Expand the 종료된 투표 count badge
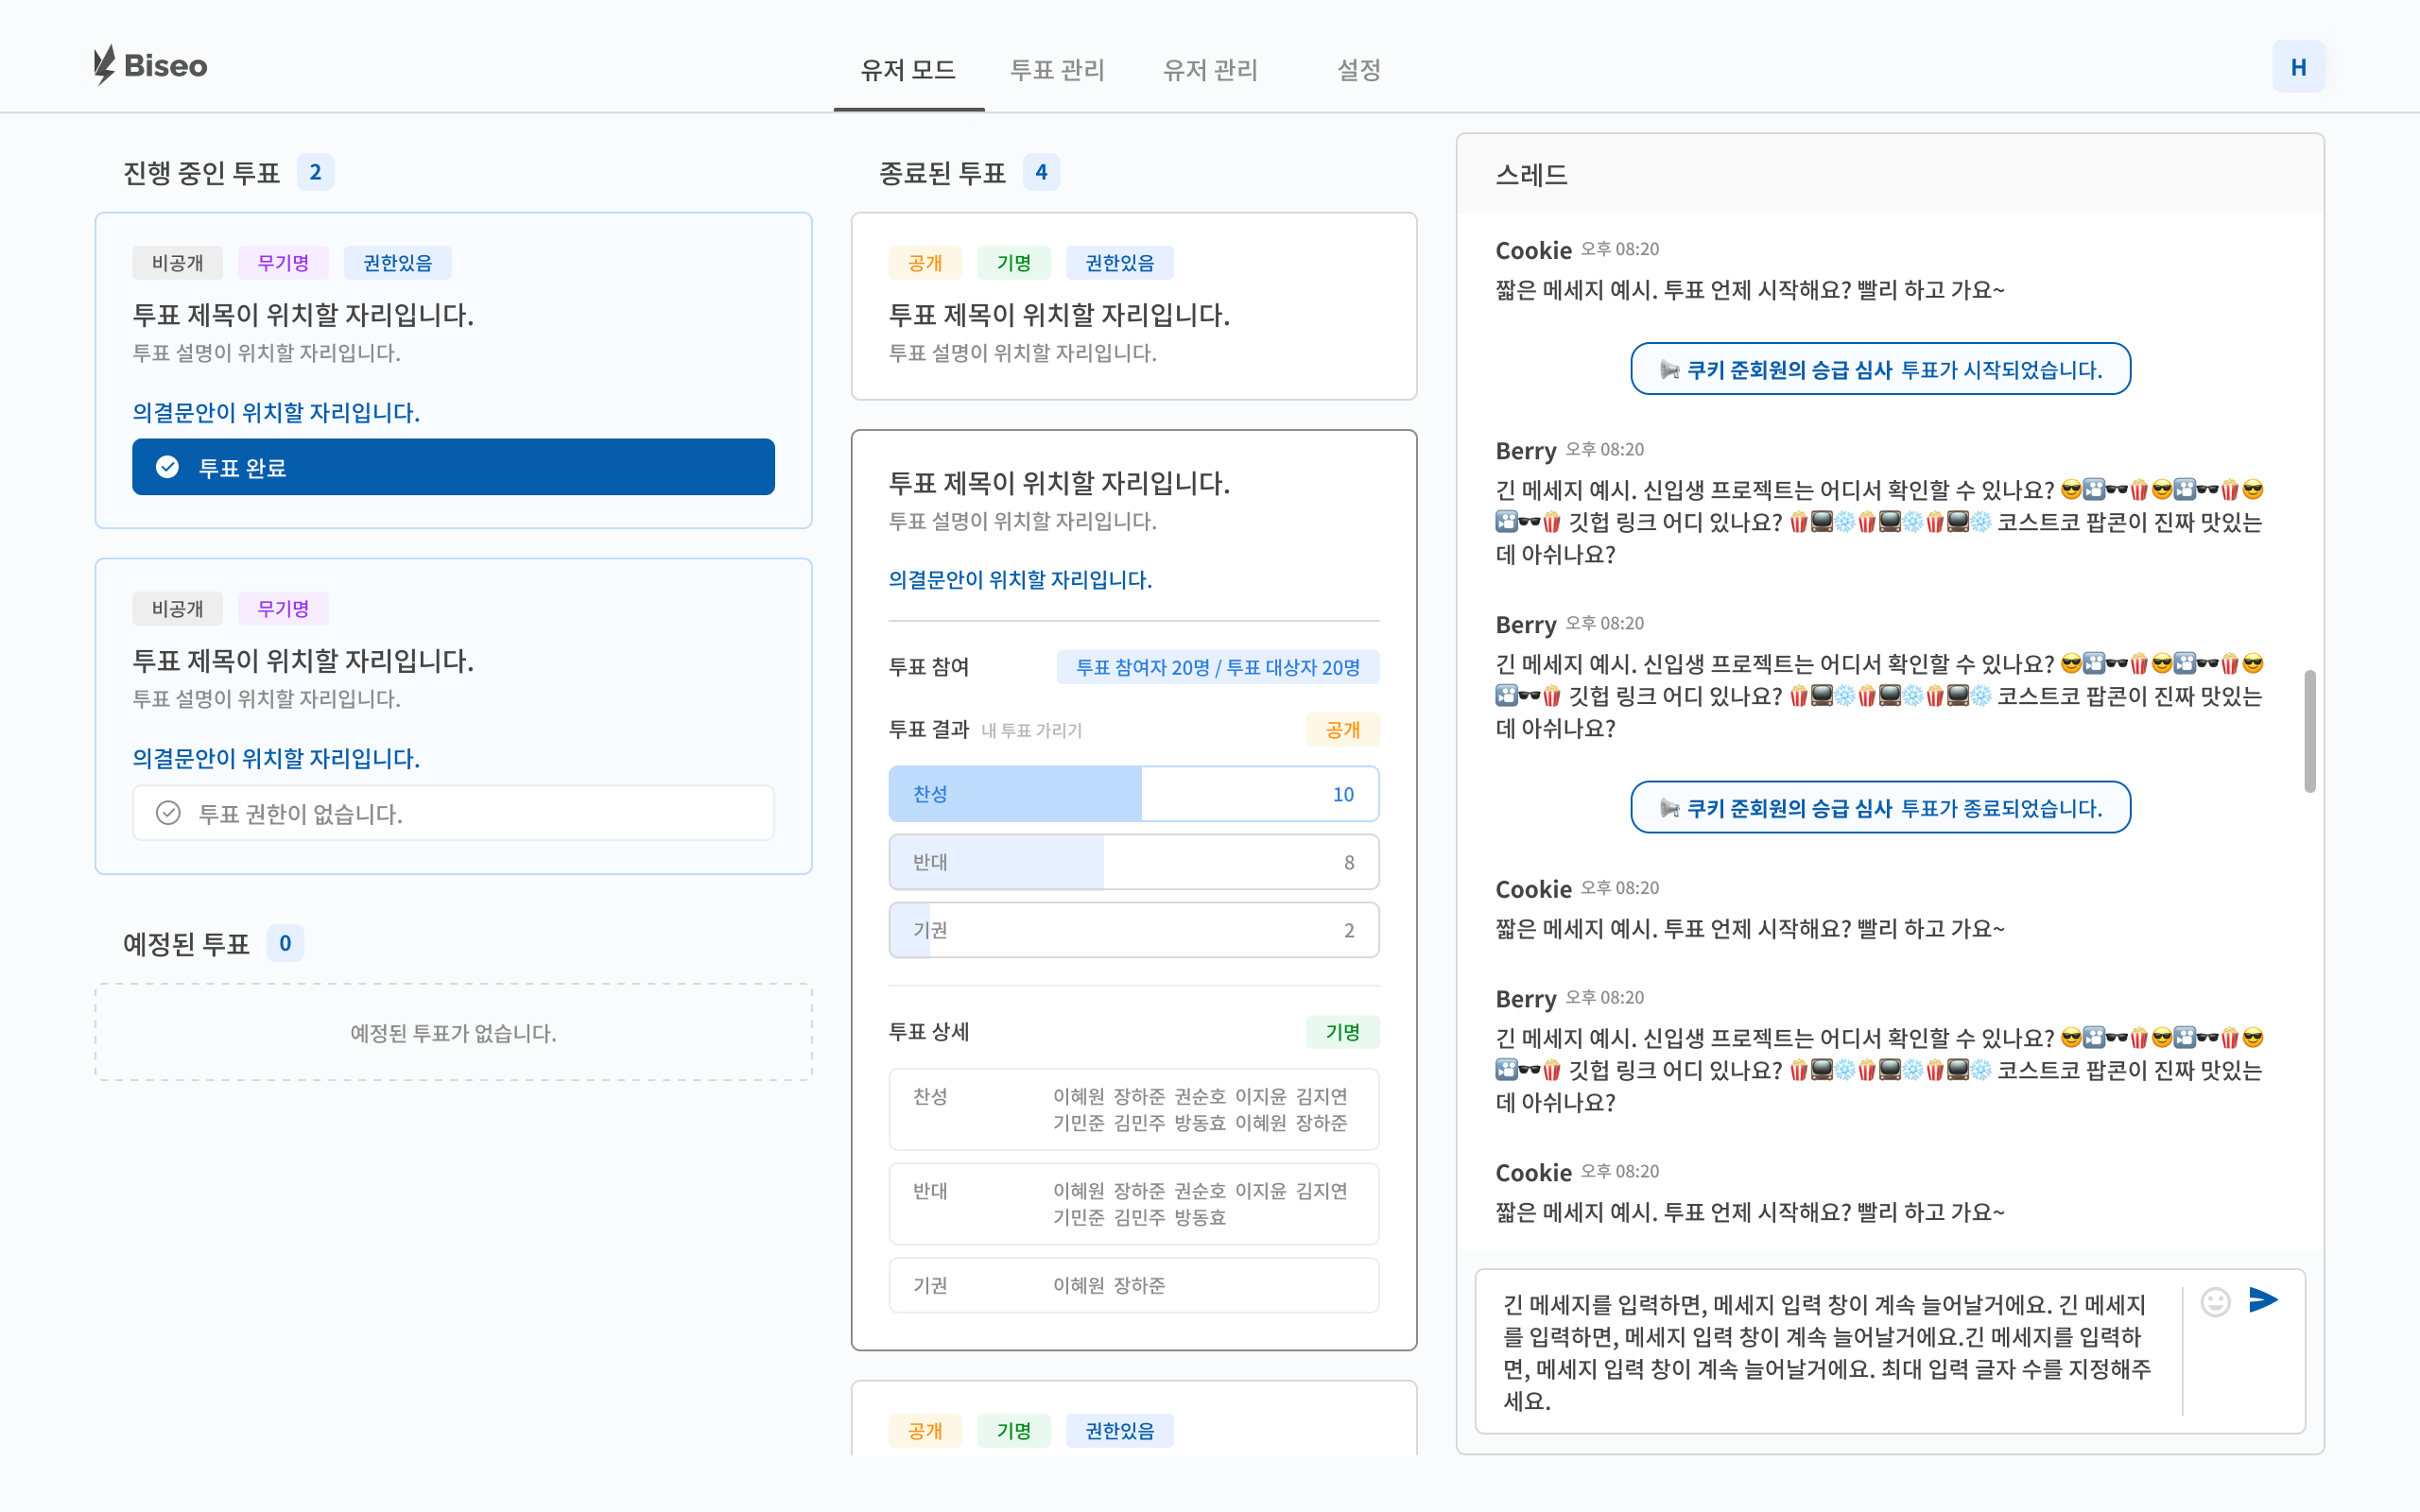This screenshot has width=2420, height=1512. pyautogui.click(x=1042, y=172)
